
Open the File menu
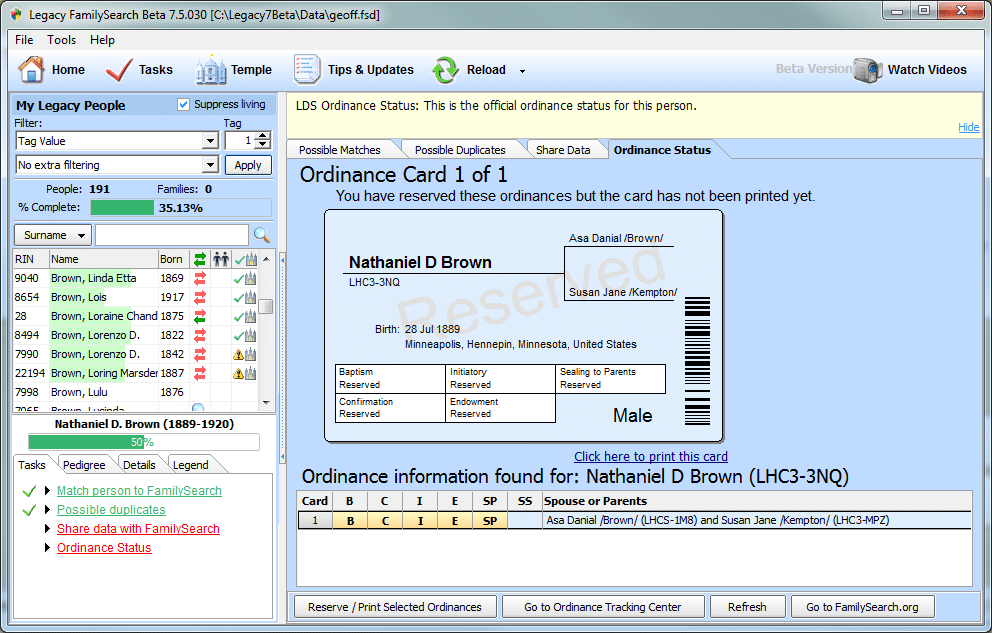(24, 40)
